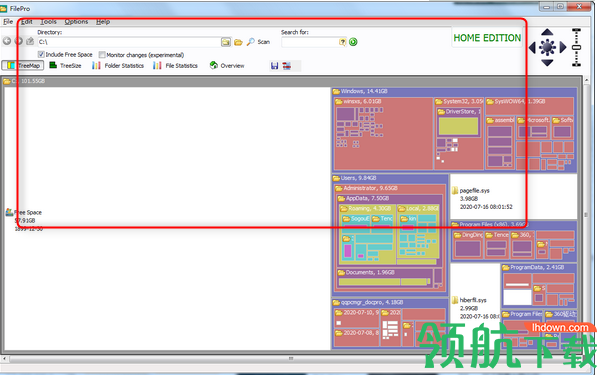Click the vertical scrollbar up arrow
This screenshot has height=375, width=597.
587,81
